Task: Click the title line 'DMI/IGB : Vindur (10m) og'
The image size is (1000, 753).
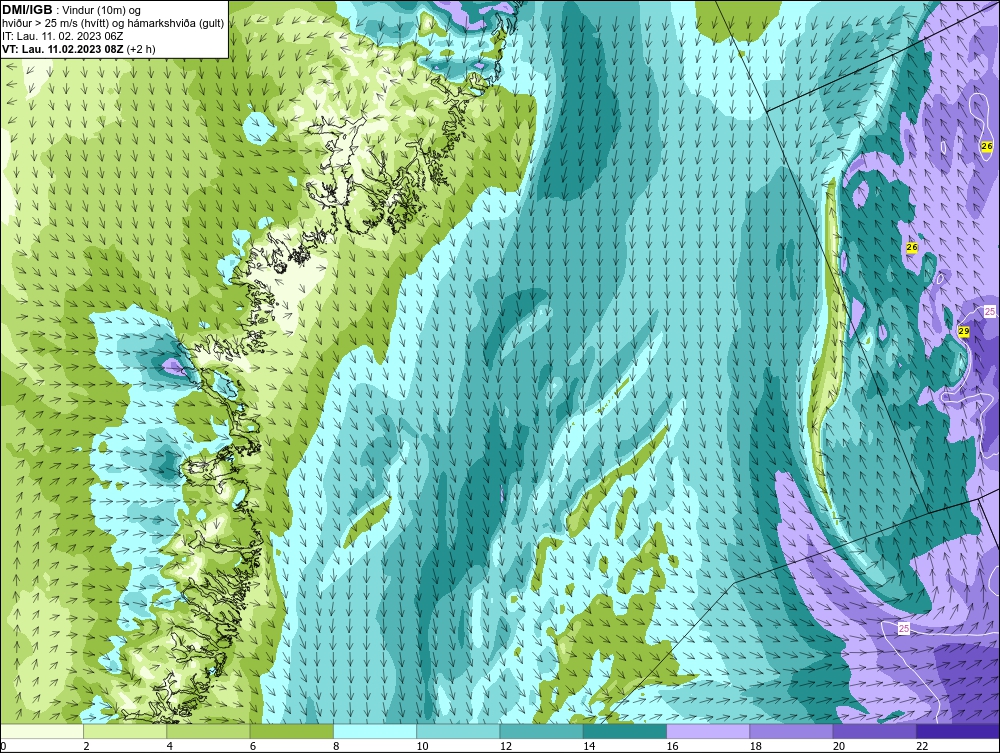Action: [72, 10]
